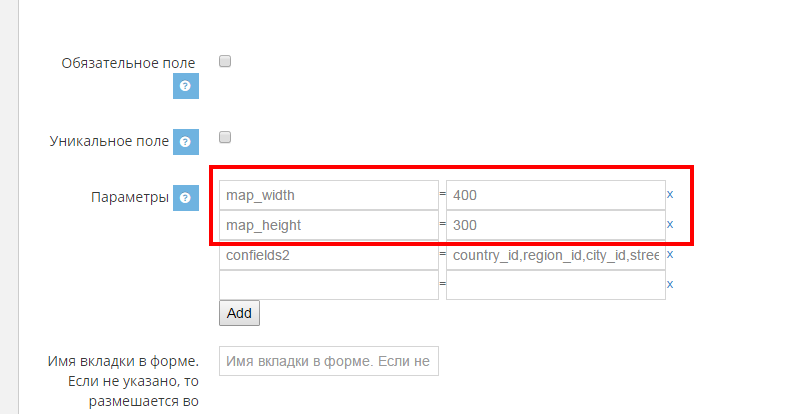Click the empty parameter name field
Screen dimensions: 810x414
pyautogui.click(x=328, y=285)
